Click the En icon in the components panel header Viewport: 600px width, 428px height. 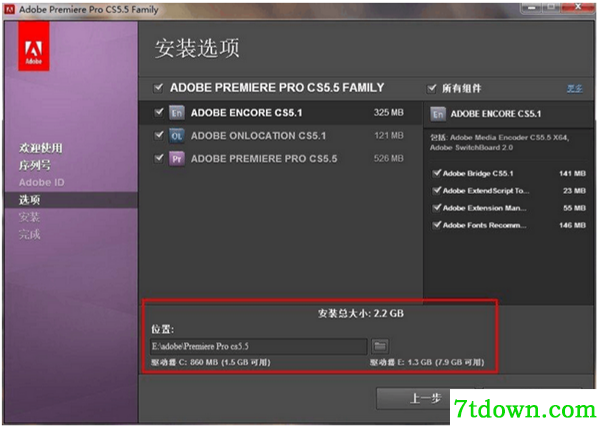438,114
